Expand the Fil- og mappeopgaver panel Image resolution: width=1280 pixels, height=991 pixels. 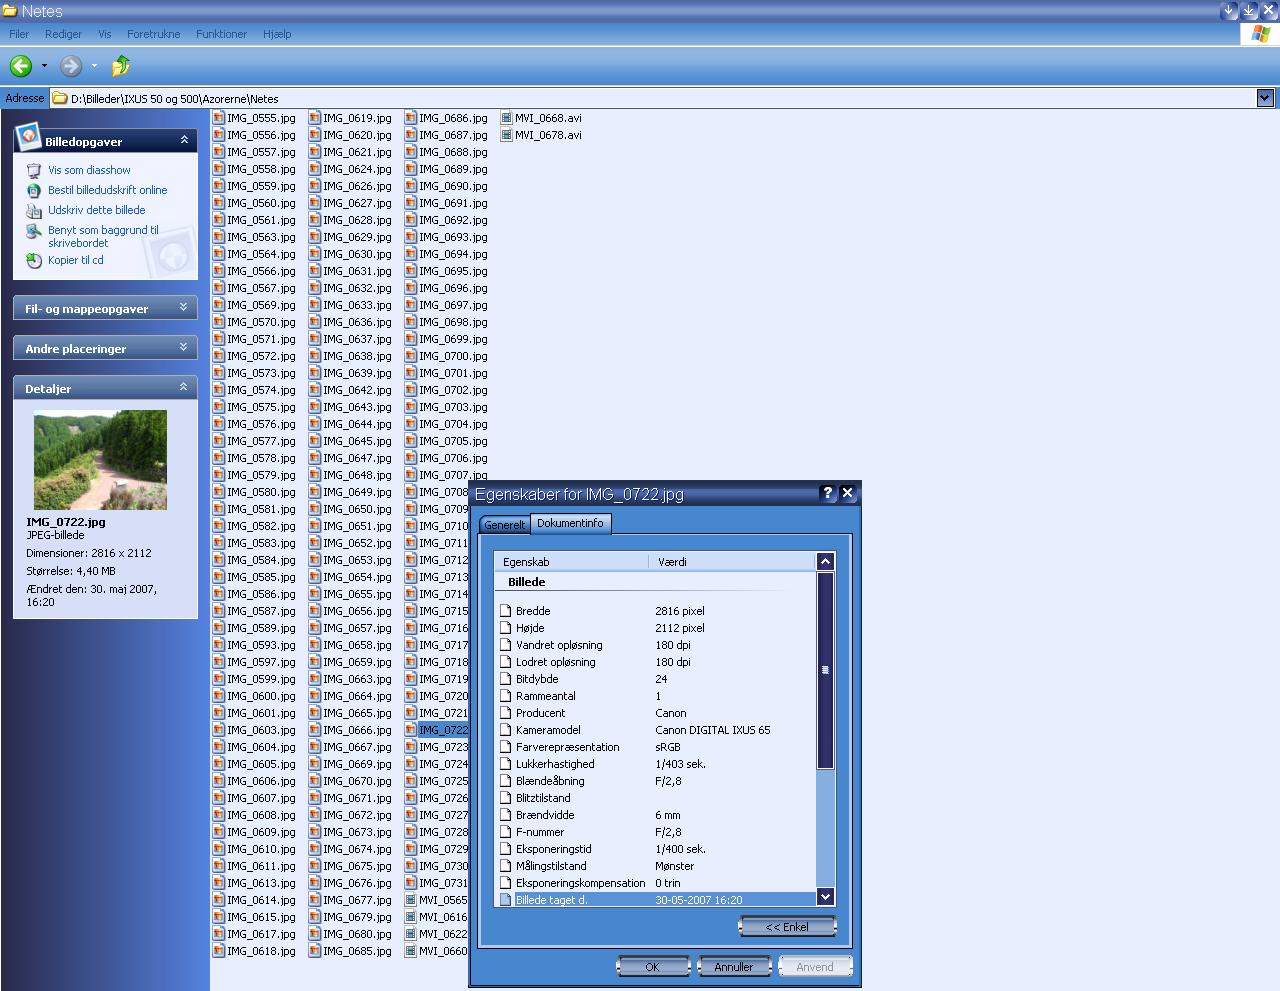click(184, 308)
